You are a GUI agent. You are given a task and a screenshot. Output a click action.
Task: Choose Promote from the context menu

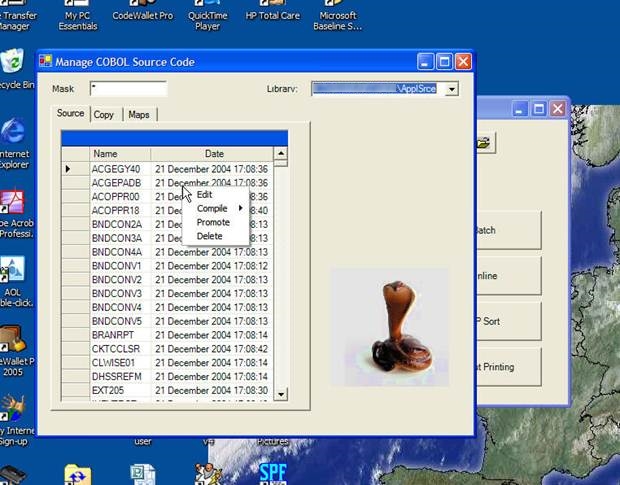pos(215,222)
